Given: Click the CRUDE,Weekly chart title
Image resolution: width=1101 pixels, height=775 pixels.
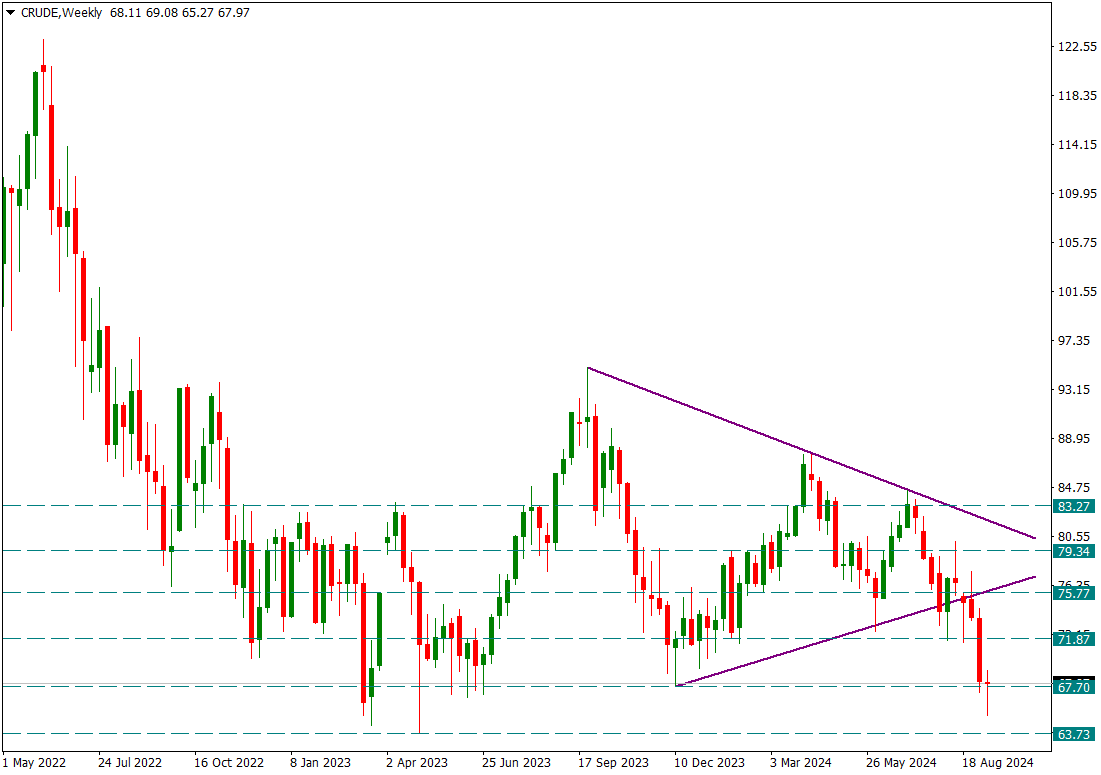Looking at the screenshot, I should click(61, 13).
